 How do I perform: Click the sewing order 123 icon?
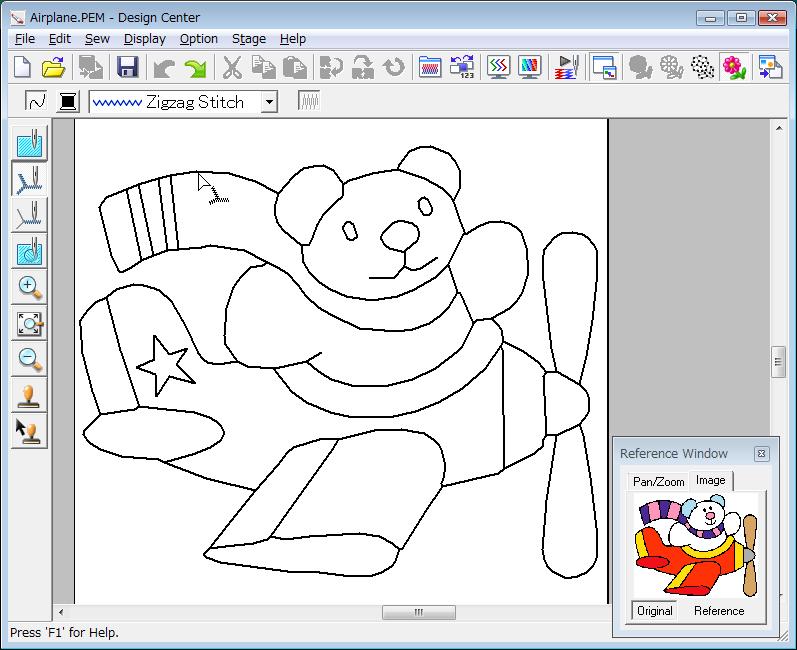[x=462, y=67]
